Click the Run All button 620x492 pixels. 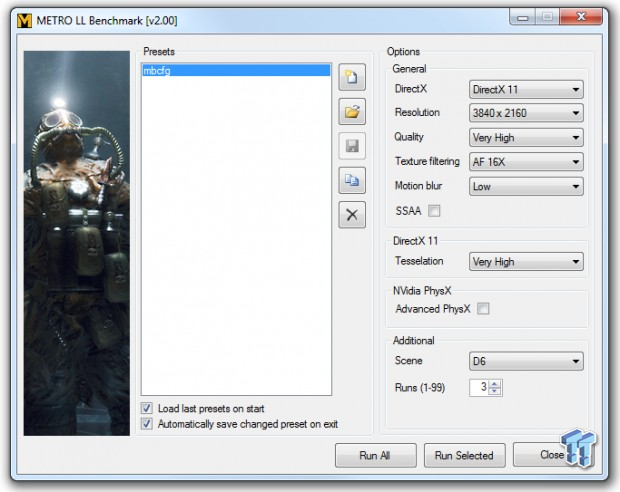[x=376, y=455]
